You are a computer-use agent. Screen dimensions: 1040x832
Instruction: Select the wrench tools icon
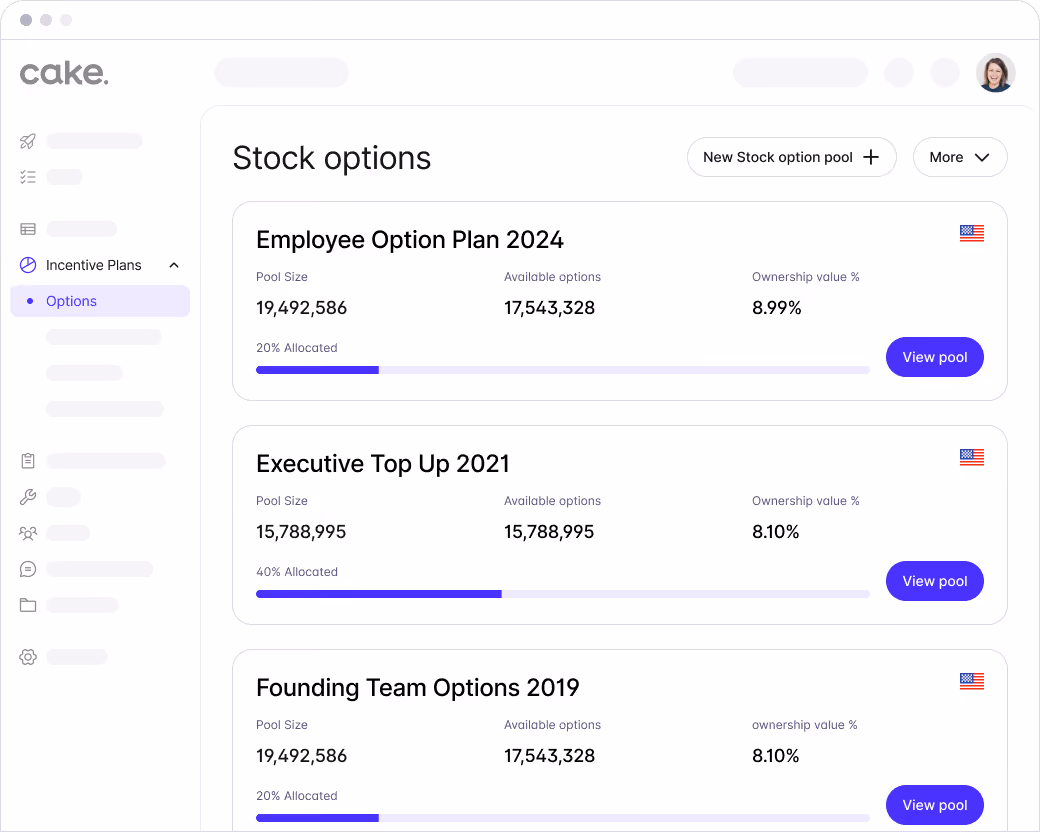tap(28, 497)
